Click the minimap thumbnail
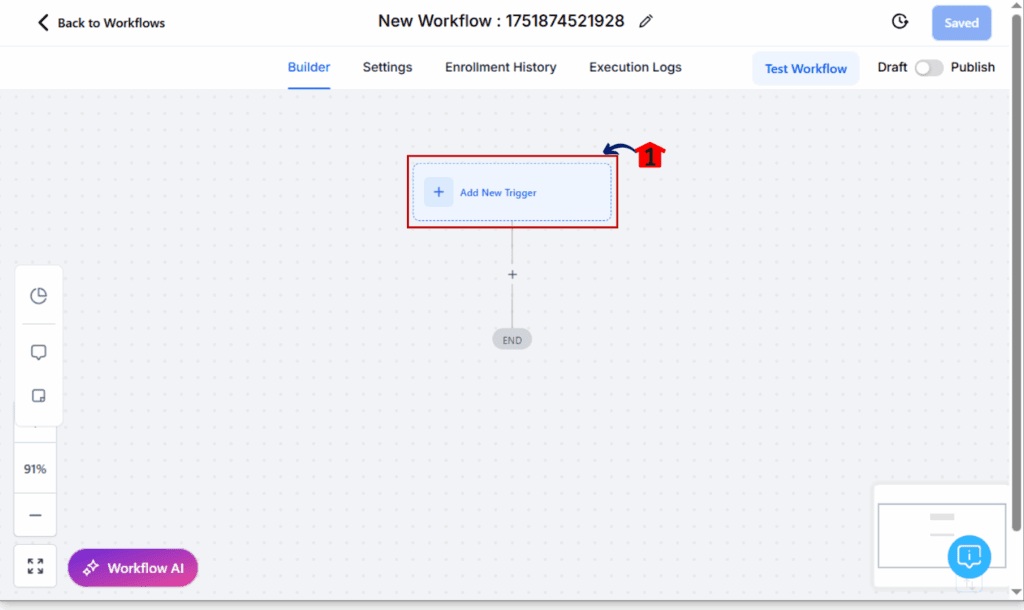This screenshot has height=610, width=1024. point(942,536)
